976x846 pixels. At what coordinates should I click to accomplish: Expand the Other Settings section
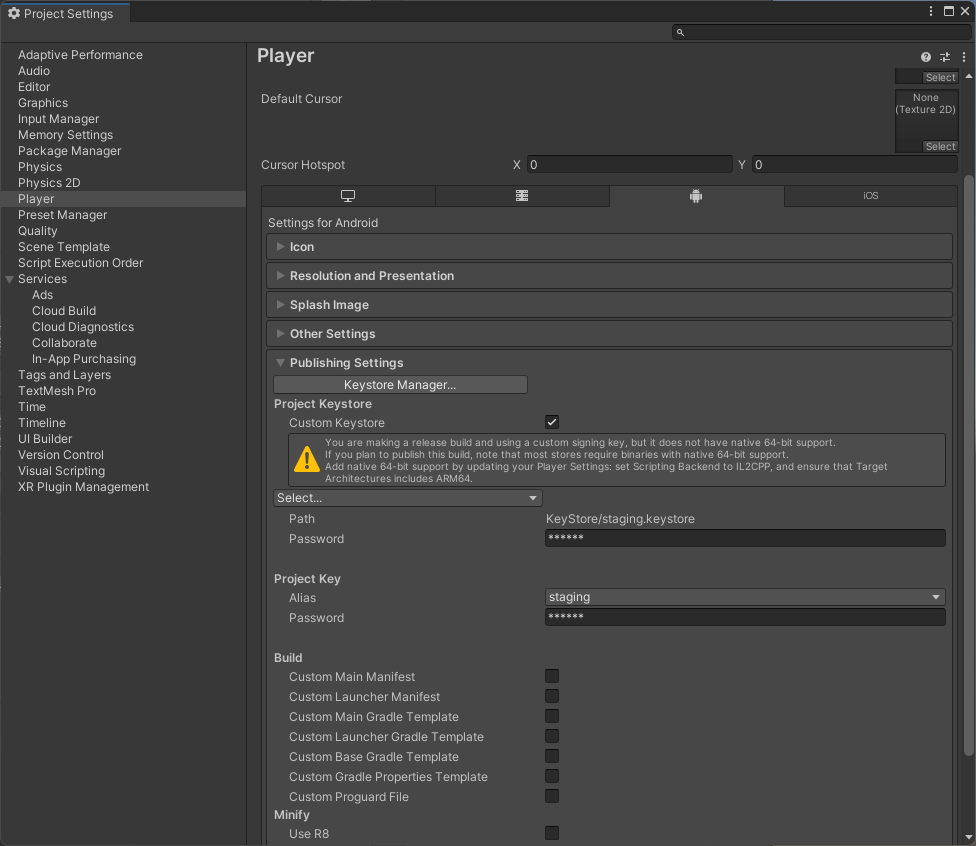tap(609, 334)
